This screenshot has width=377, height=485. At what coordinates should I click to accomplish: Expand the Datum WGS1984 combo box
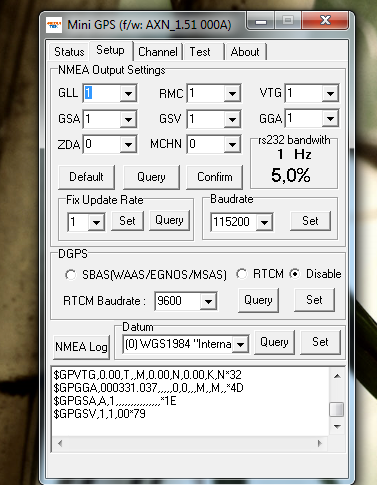(241, 344)
